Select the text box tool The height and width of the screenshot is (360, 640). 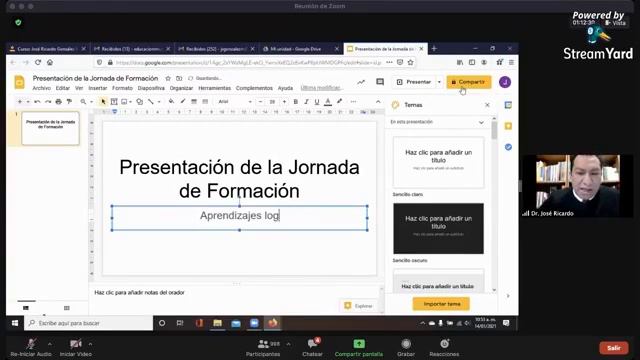click(x=114, y=102)
